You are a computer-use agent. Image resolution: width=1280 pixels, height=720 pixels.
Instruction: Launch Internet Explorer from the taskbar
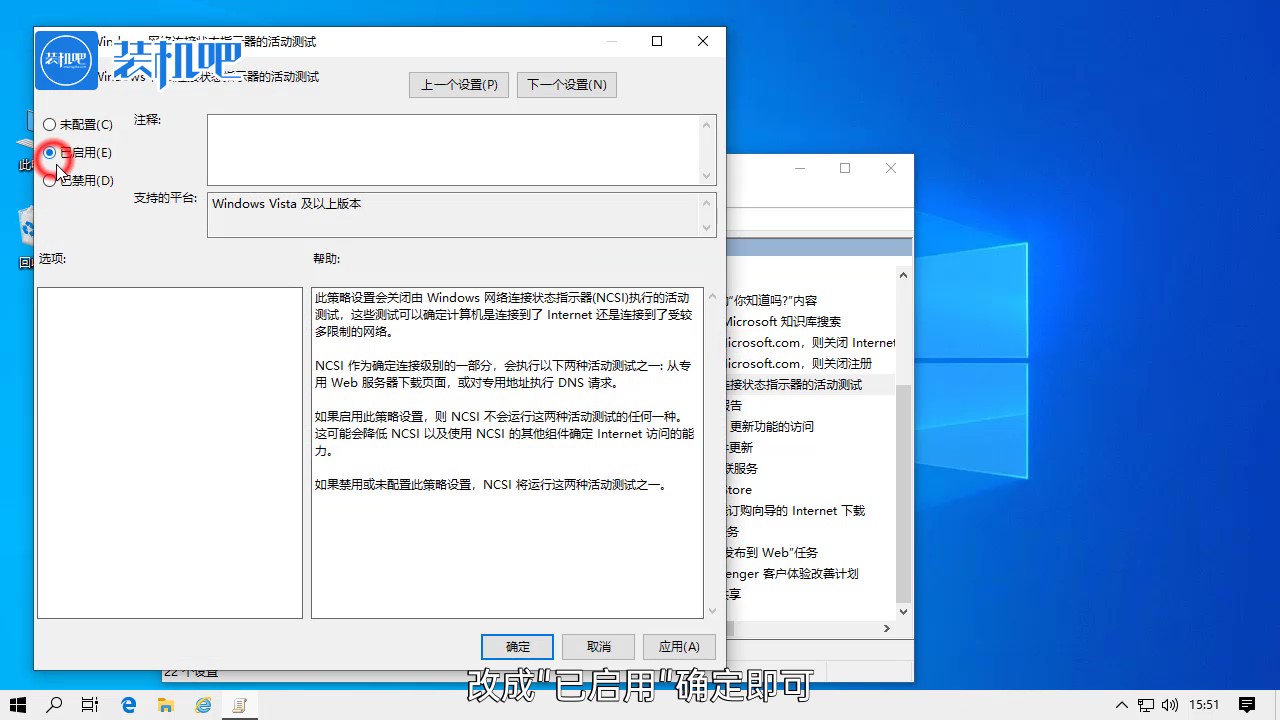(x=203, y=705)
